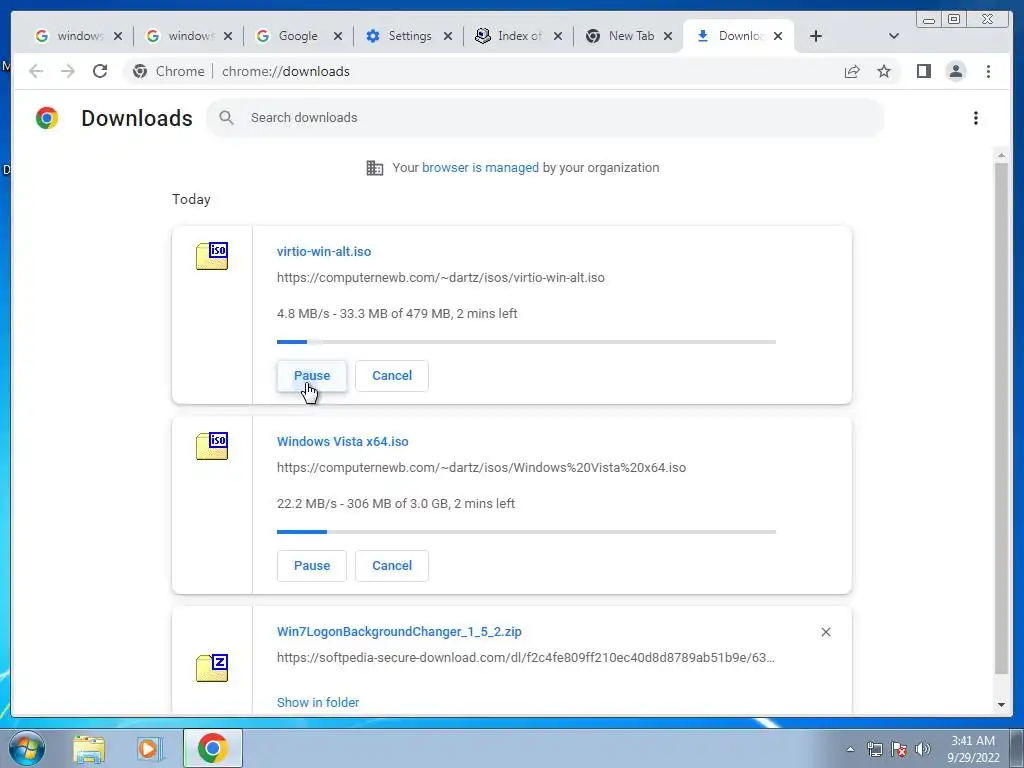Open the profile avatar icon
This screenshot has height=768, width=1024.
coord(955,71)
